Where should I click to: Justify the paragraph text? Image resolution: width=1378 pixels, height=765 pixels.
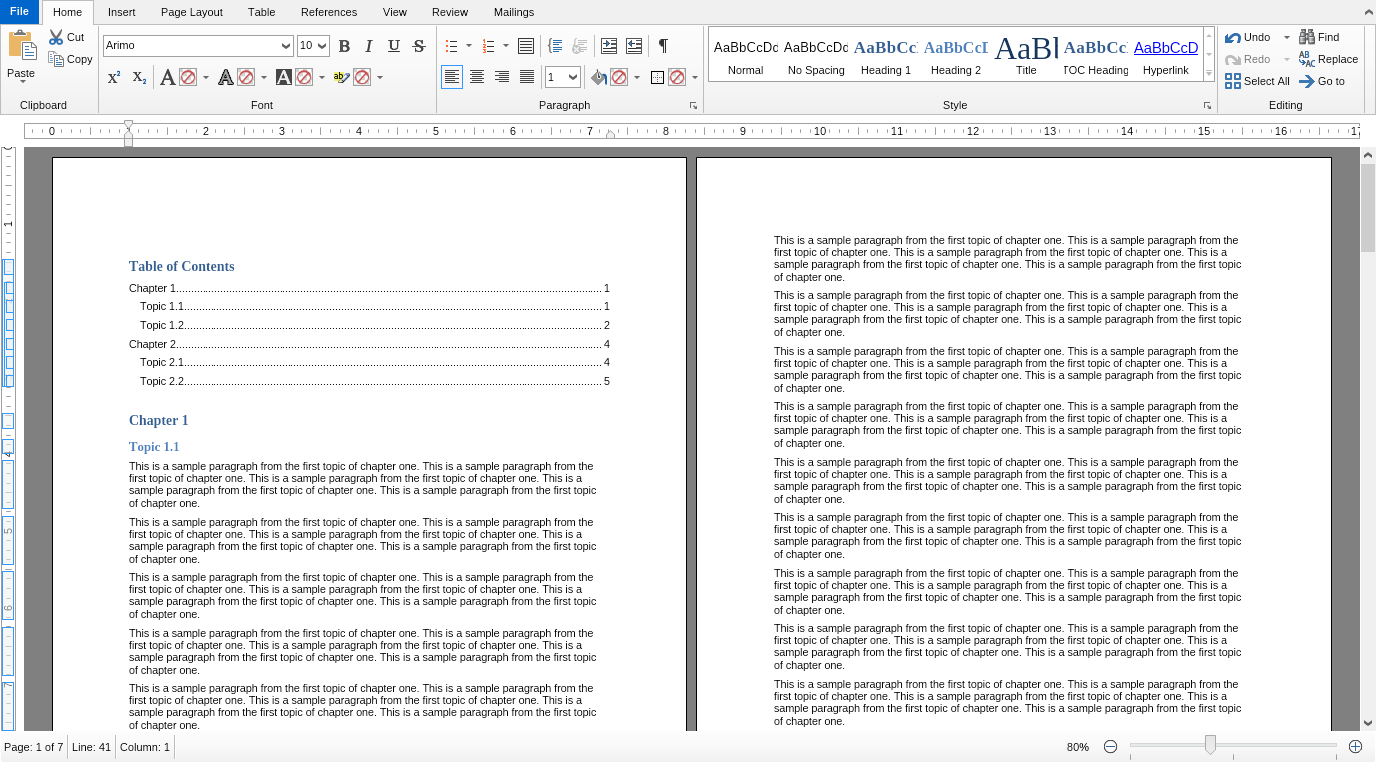pos(527,77)
